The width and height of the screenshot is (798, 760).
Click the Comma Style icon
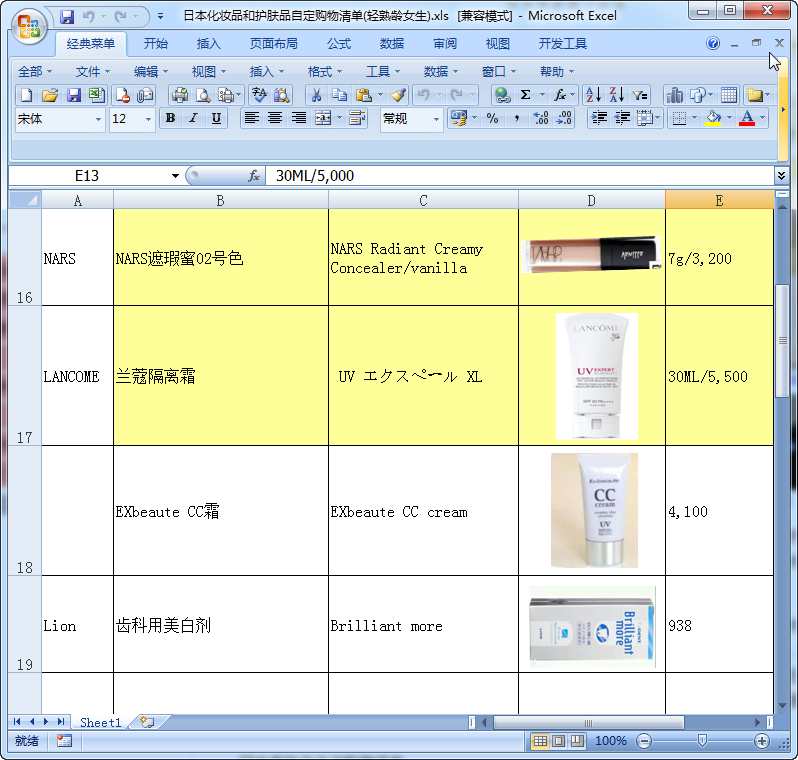[517, 119]
